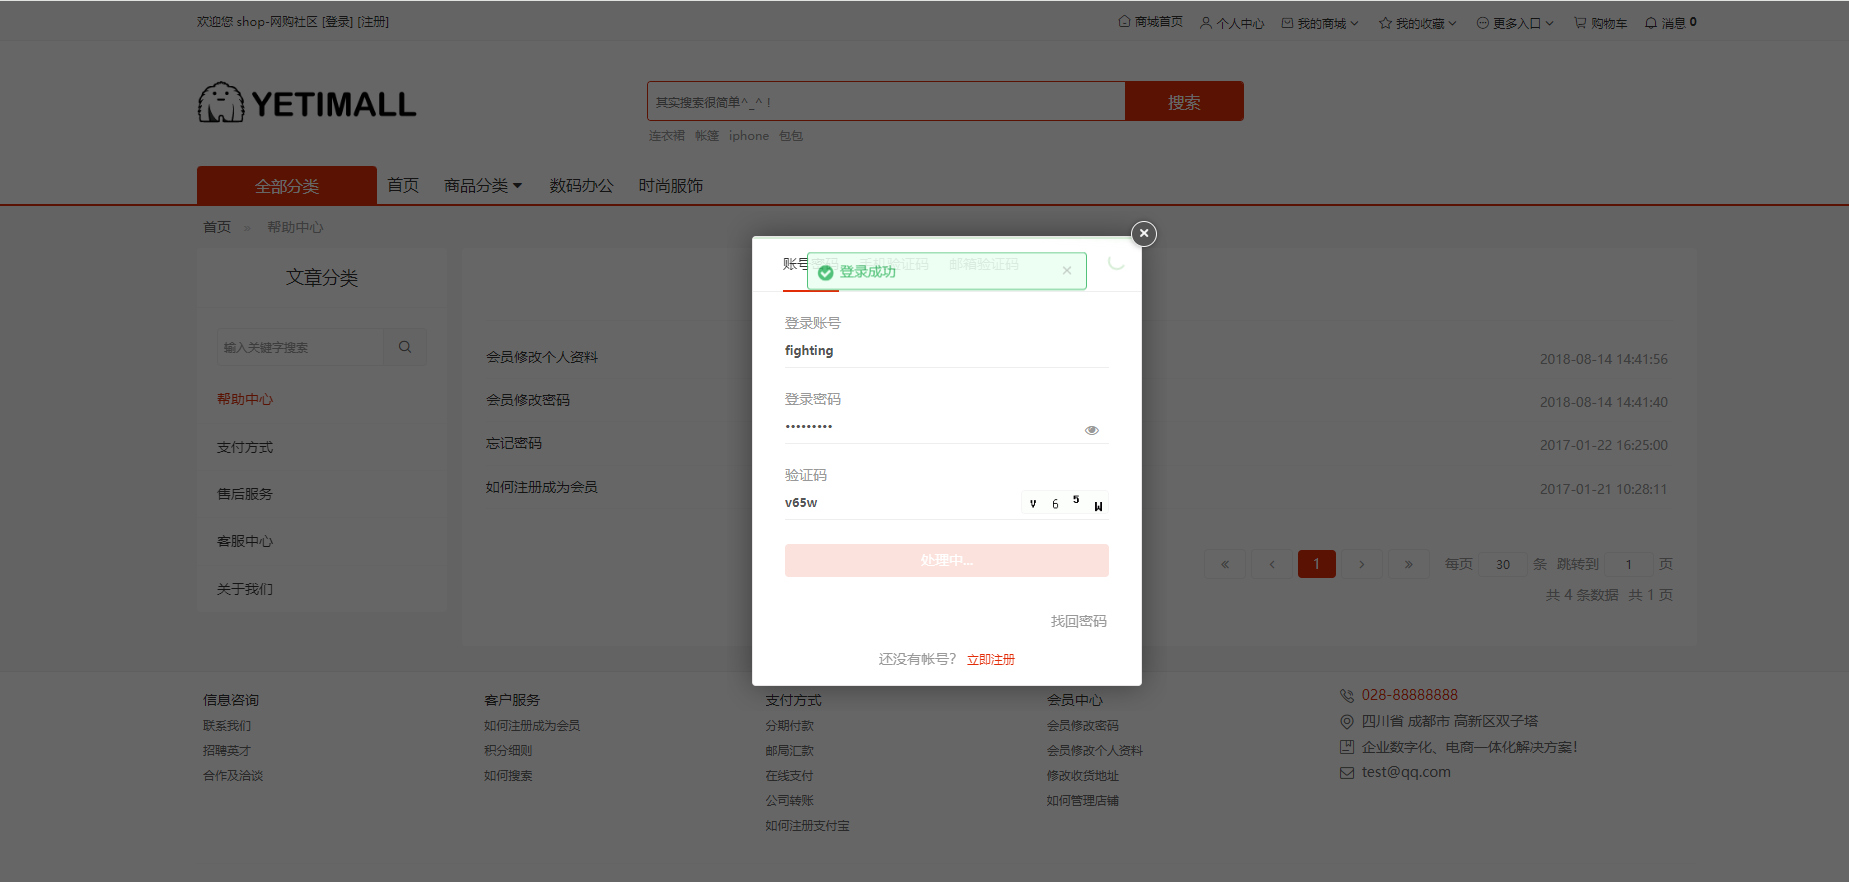Select 数码办公 in main navigation
The height and width of the screenshot is (882, 1849).
pos(581,186)
